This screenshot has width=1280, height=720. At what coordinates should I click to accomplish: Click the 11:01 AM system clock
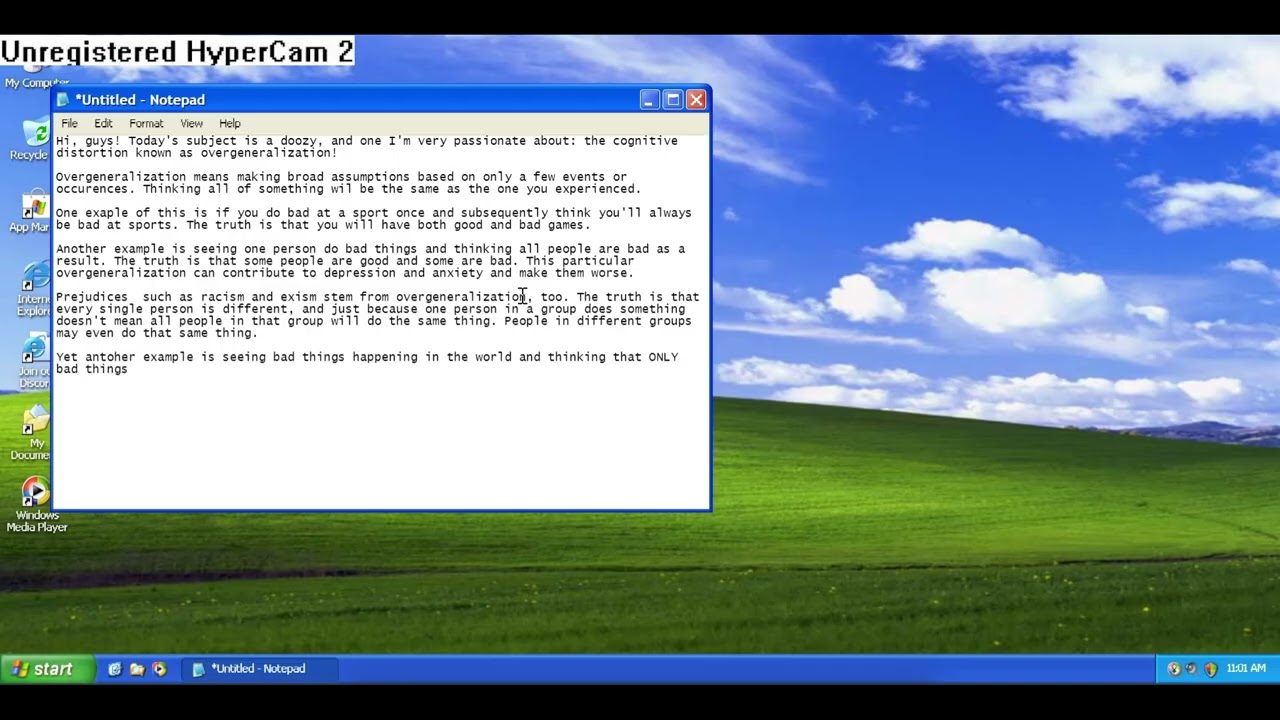tap(1246, 669)
